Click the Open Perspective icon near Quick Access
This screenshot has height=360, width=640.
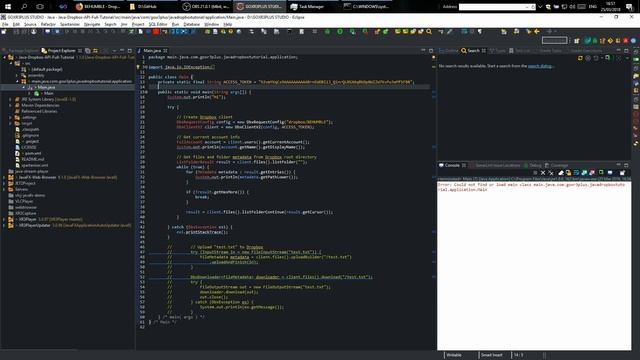point(576,40)
